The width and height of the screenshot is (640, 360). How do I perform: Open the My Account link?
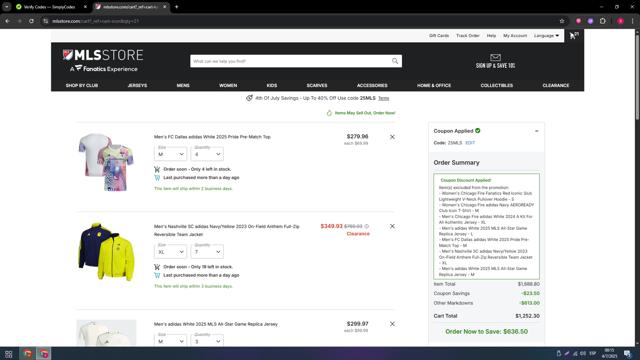pos(515,36)
